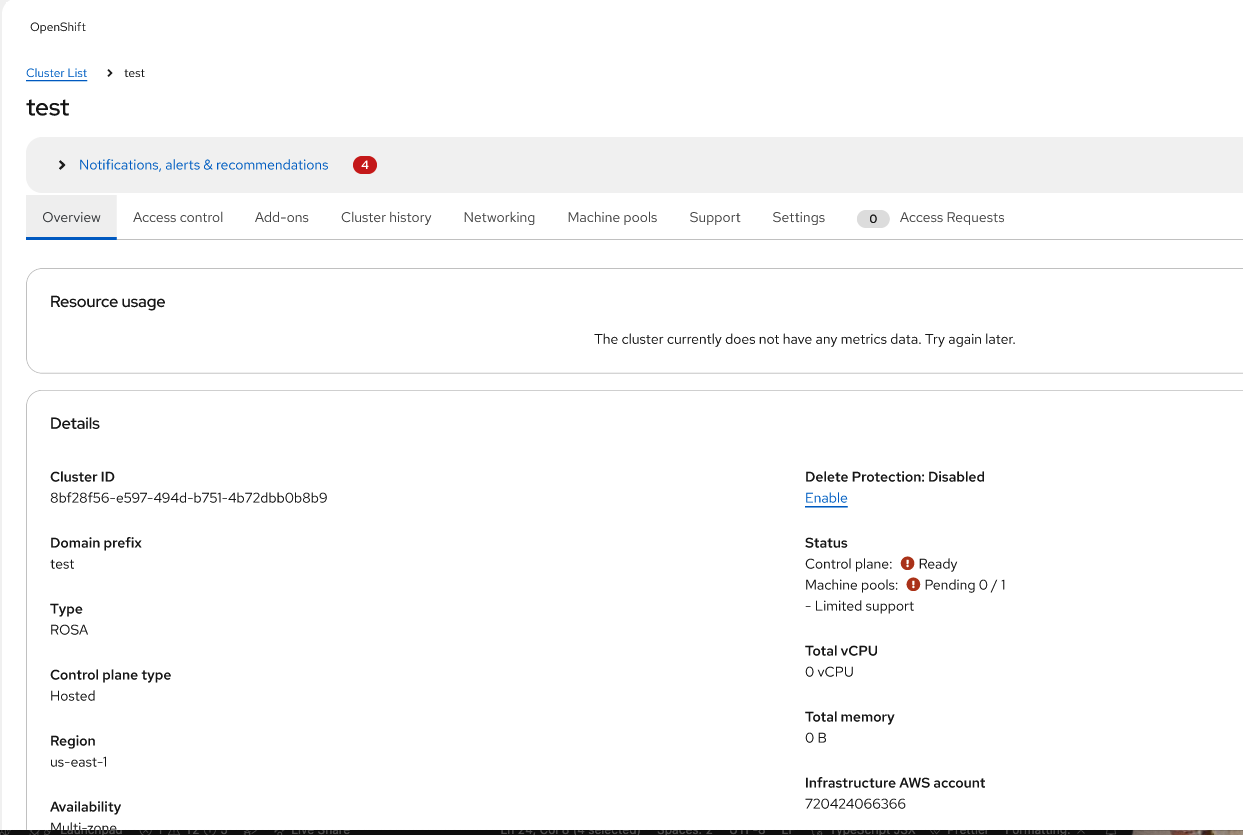
Task: Click the Domain prefix label
Action: [96, 543]
